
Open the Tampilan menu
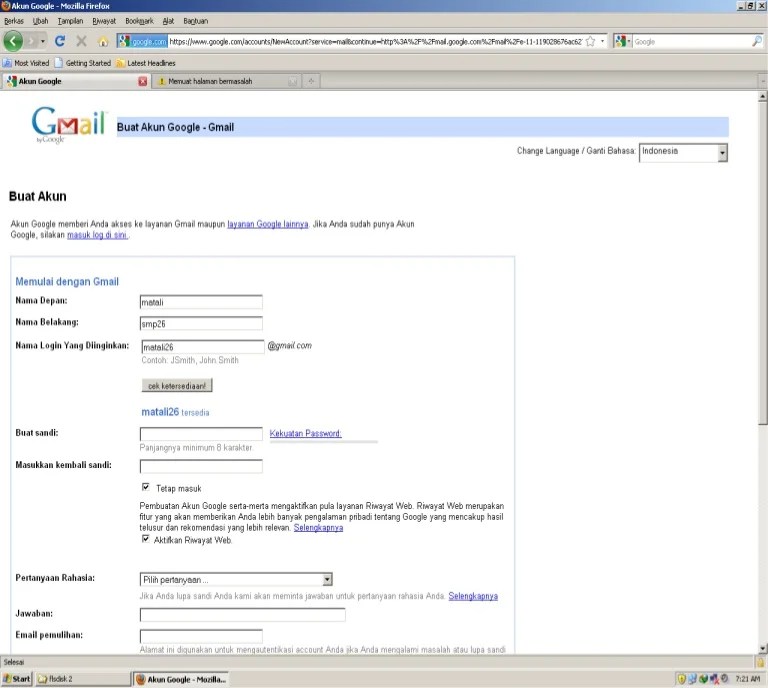click(70, 21)
